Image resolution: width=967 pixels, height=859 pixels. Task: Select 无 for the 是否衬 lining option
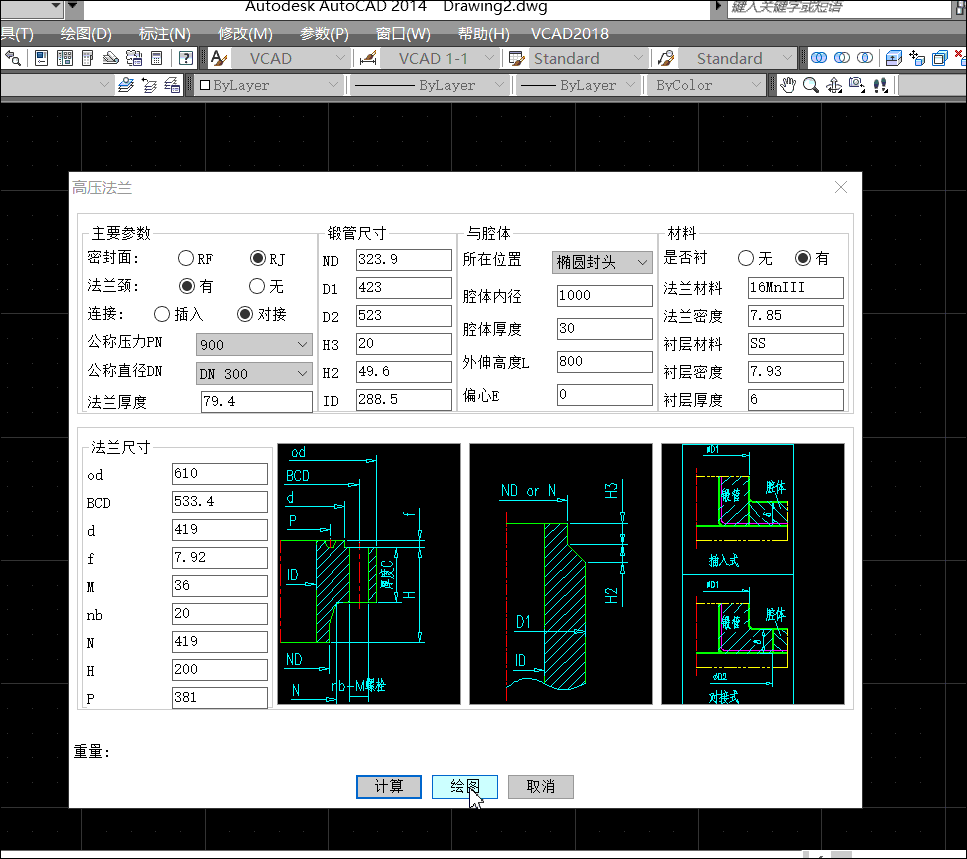tap(746, 258)
